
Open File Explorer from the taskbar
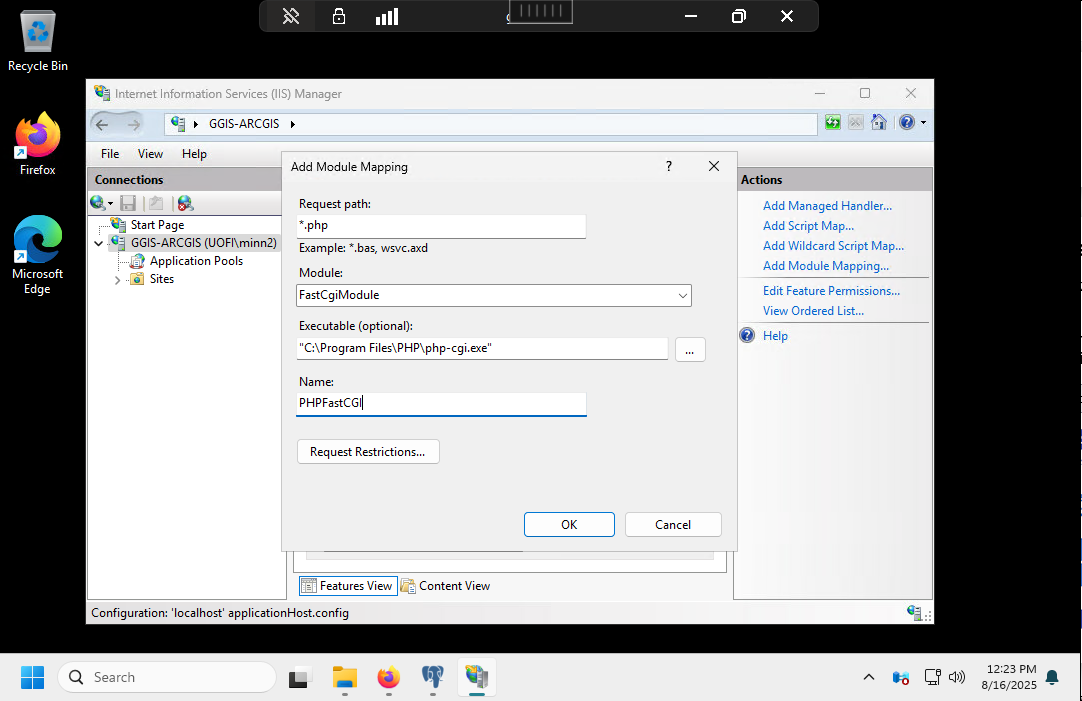(345, 677)
